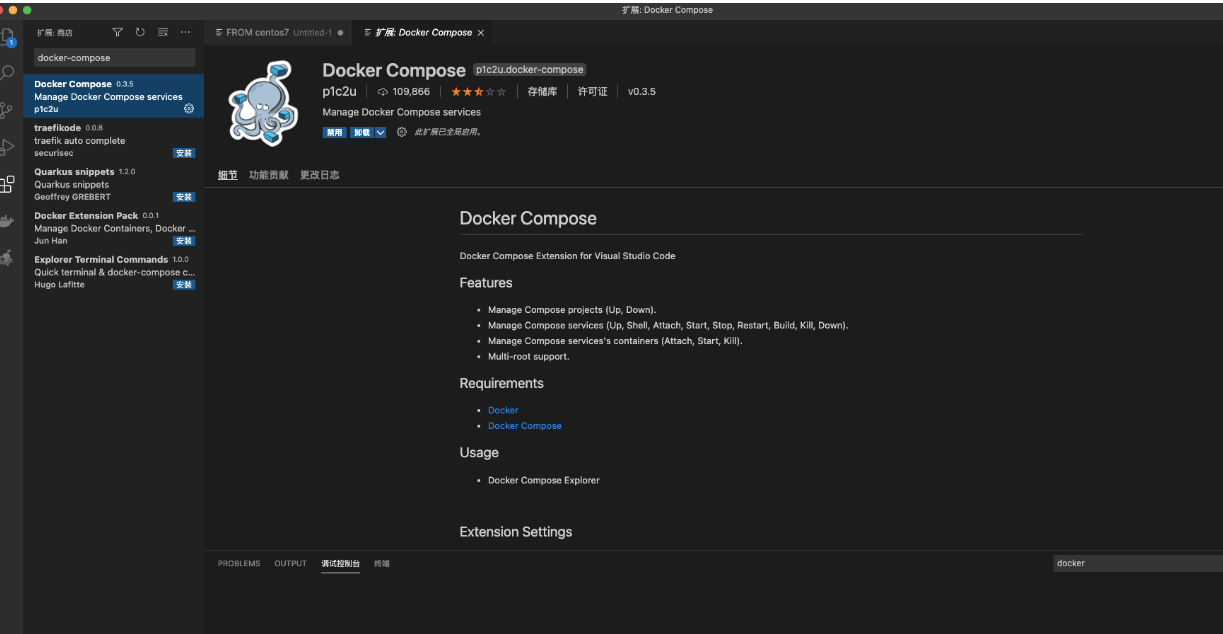The image size is (1223, 634).
Task: Open the Search view in activity bar
Action: pyautogui.click(x=8, y=73)
